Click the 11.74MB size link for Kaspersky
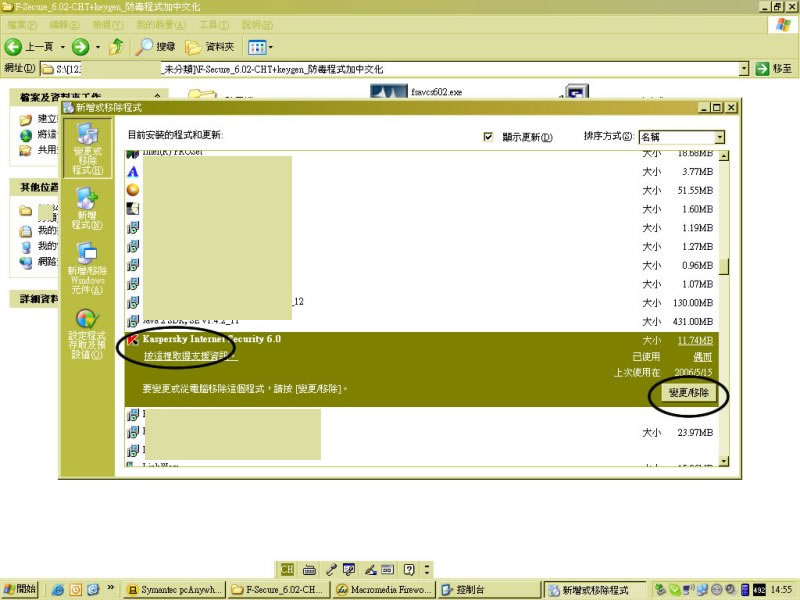 coord(695,340)
